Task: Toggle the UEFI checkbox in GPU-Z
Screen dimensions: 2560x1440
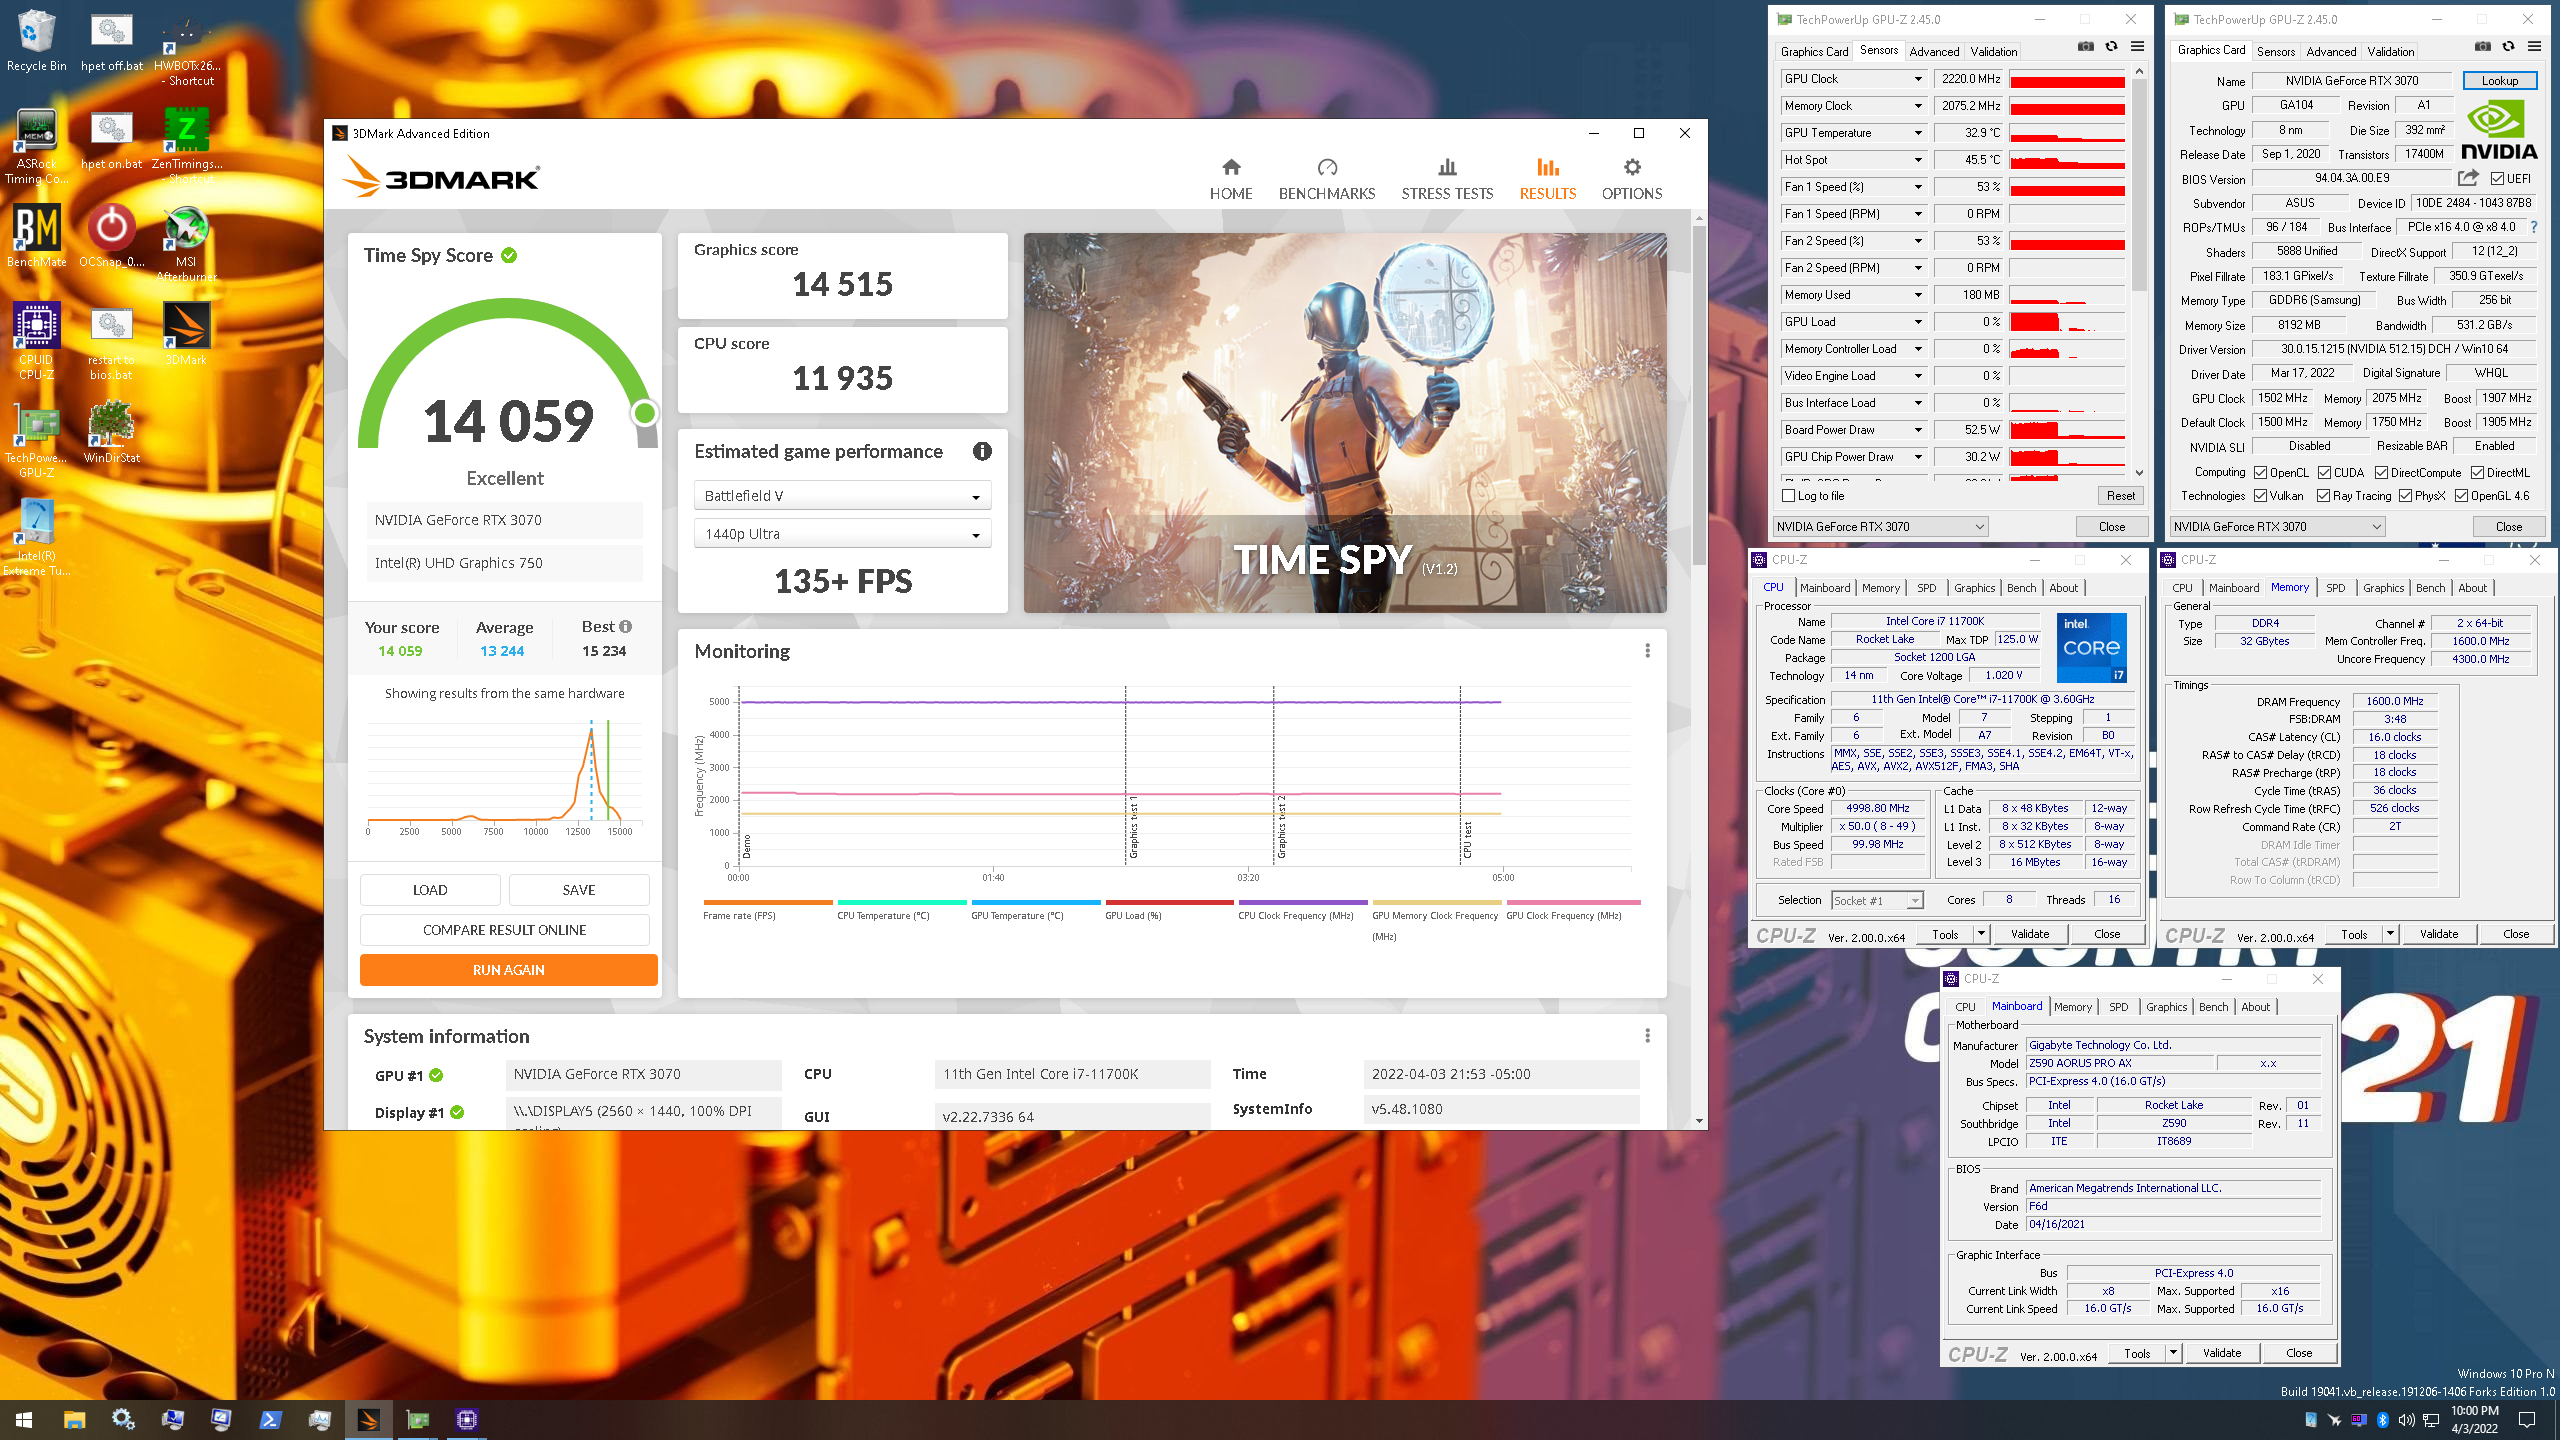Action: click(2498, 179)
